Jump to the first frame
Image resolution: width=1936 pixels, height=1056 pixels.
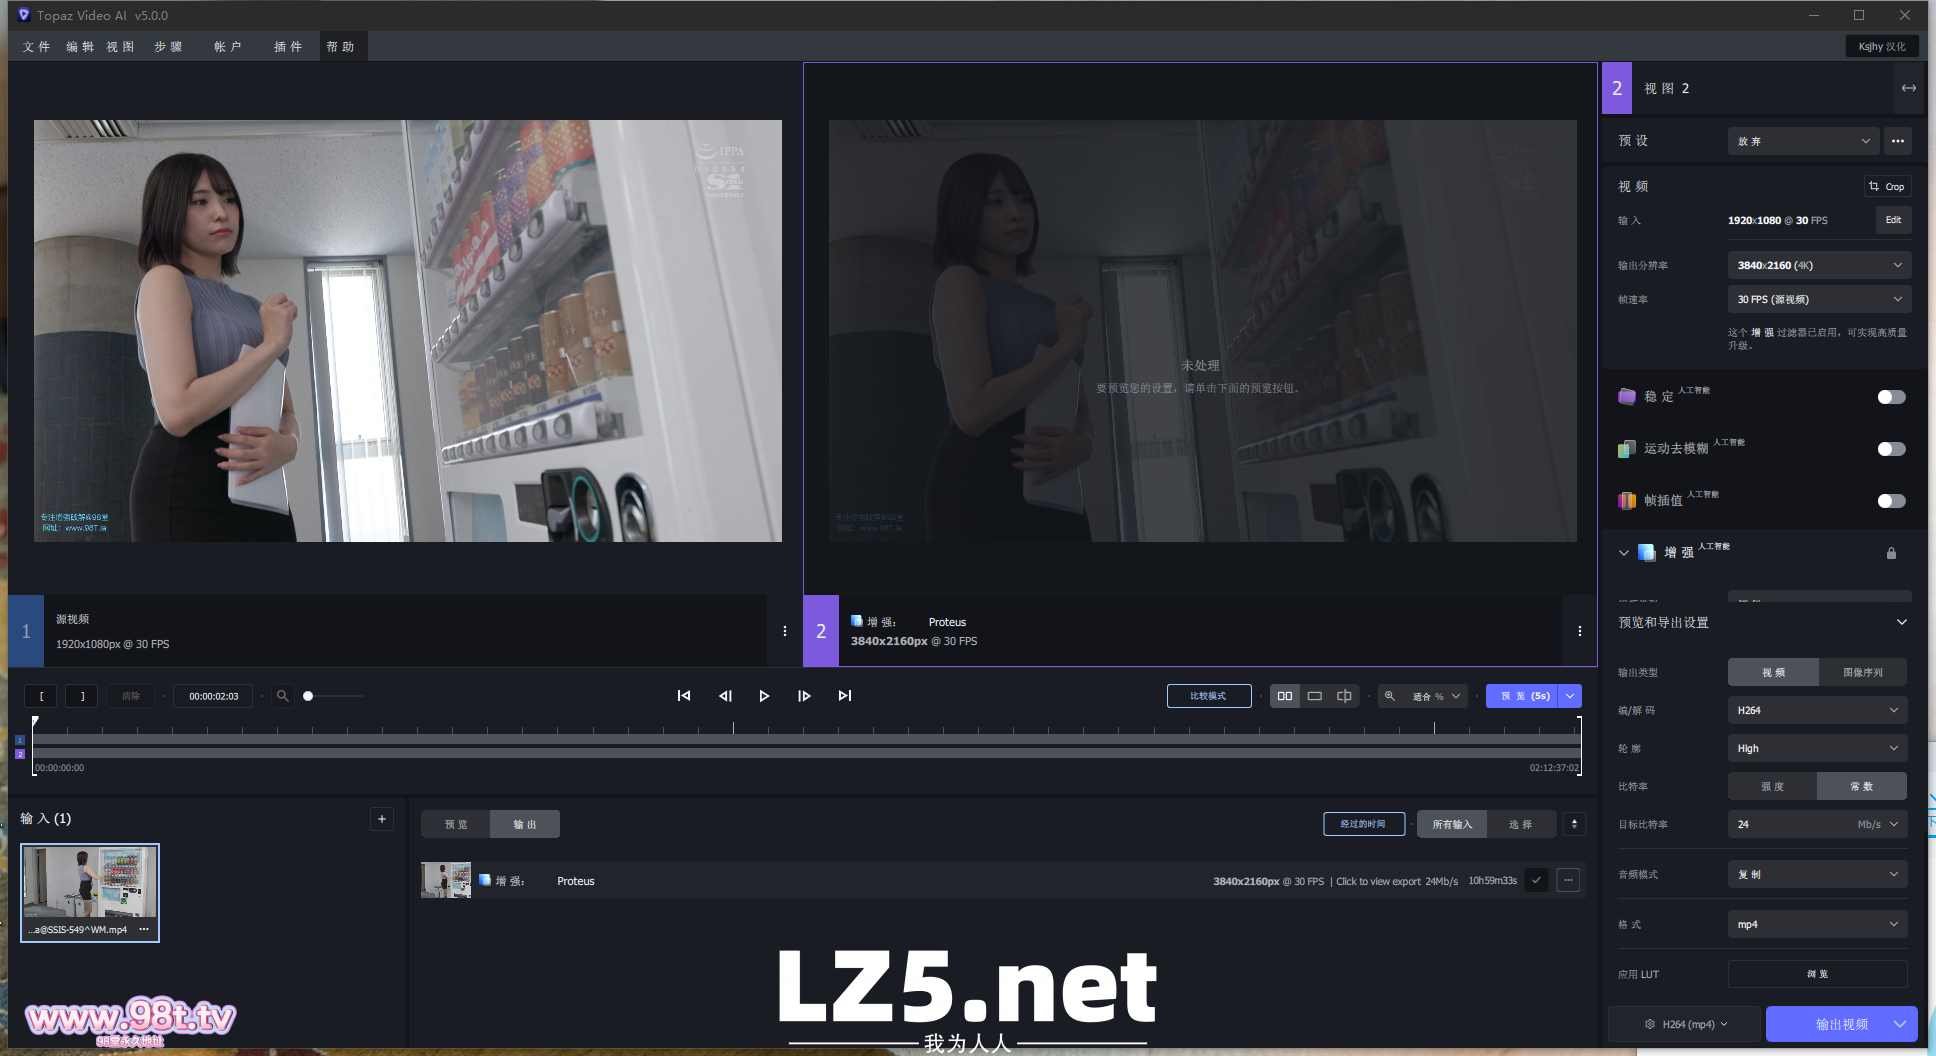(684, 696)
